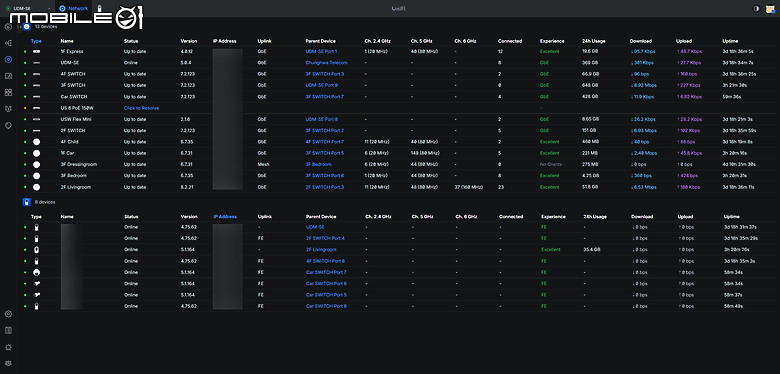Select the UniFi Devices sidebar icon
This screenshot has height=374, width=780.
coord(8,60)
